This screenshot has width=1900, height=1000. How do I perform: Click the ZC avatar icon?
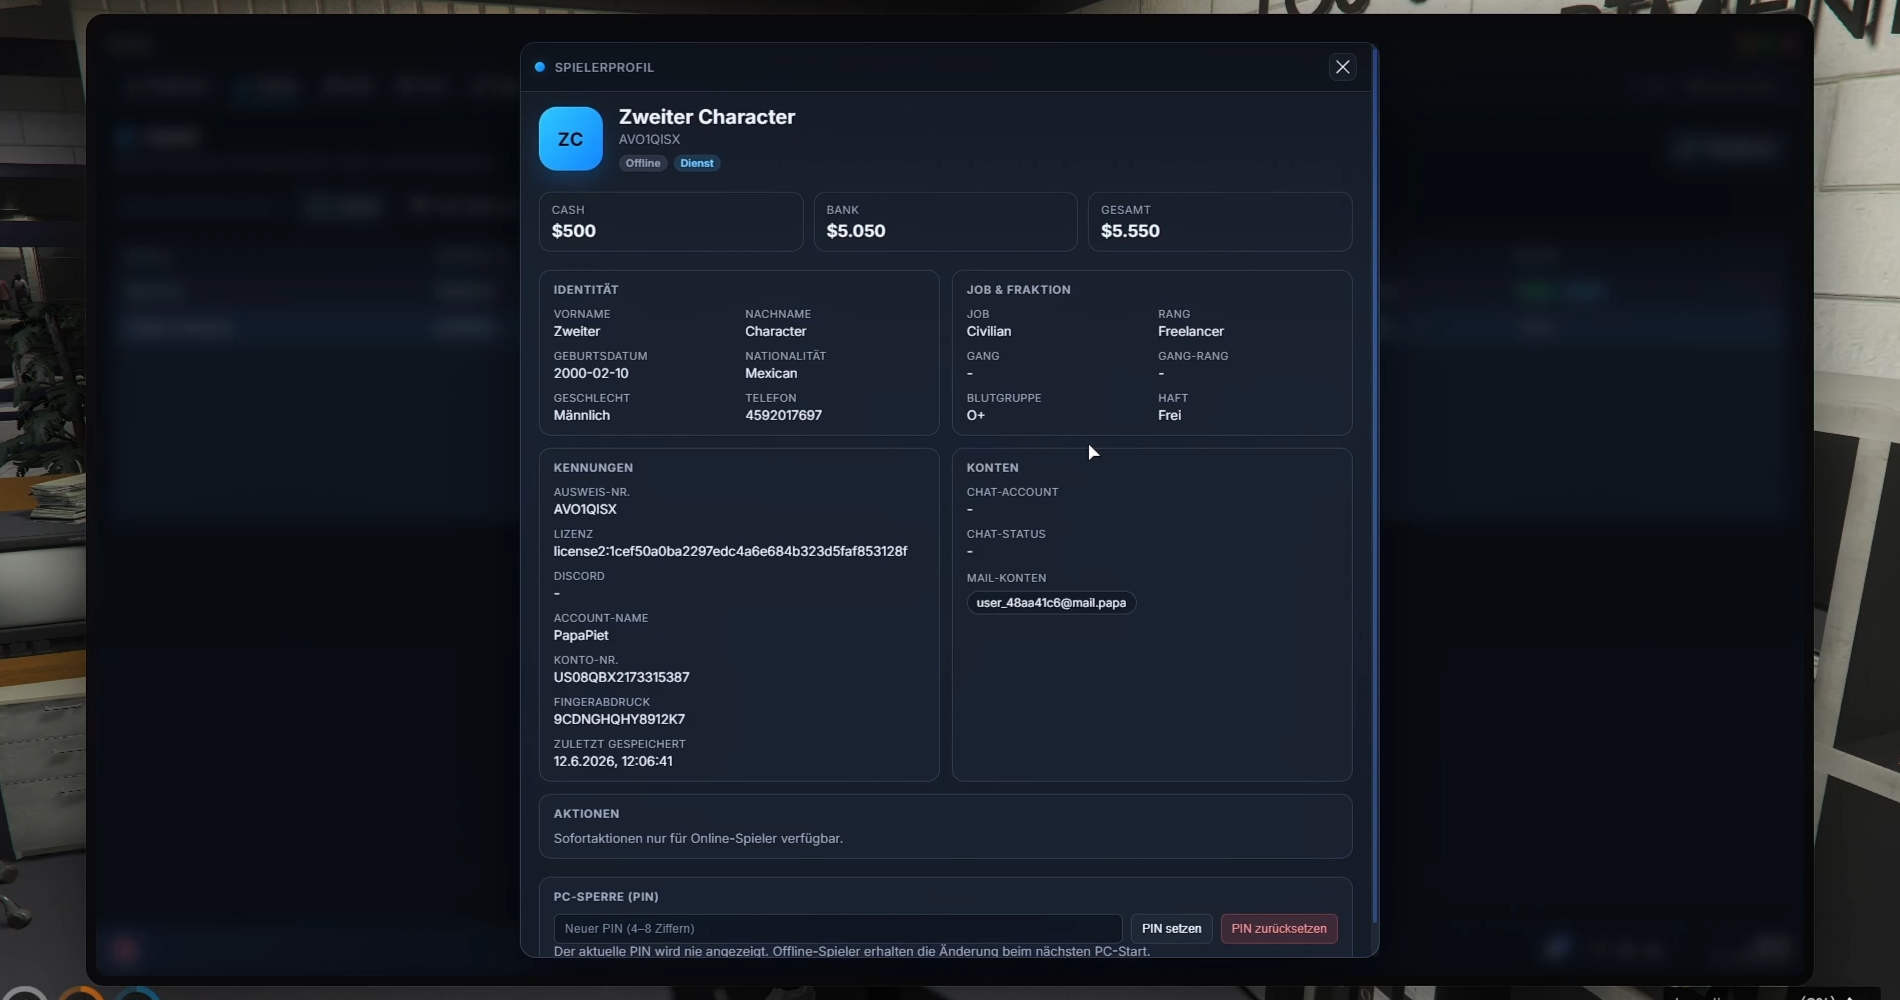pos(570,139)
